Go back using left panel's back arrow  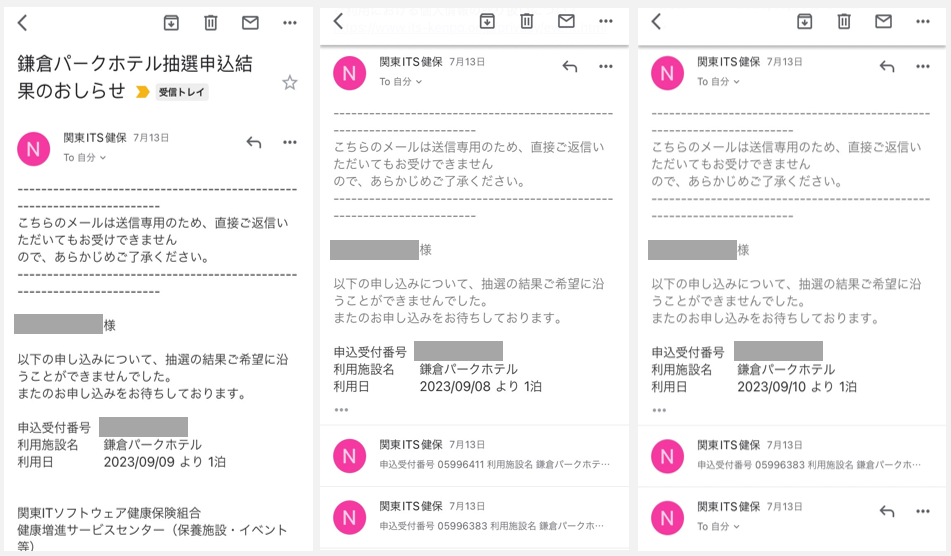click(x=23, y=22)
